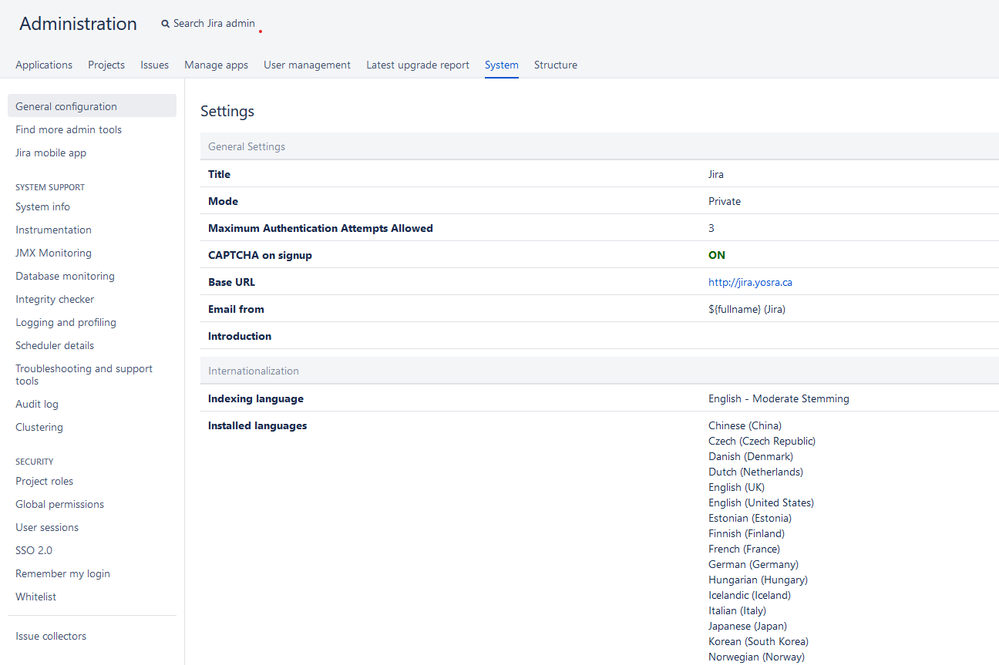The image size is (999, 665).
Task: View the Audit log
Action: (37, 404)
